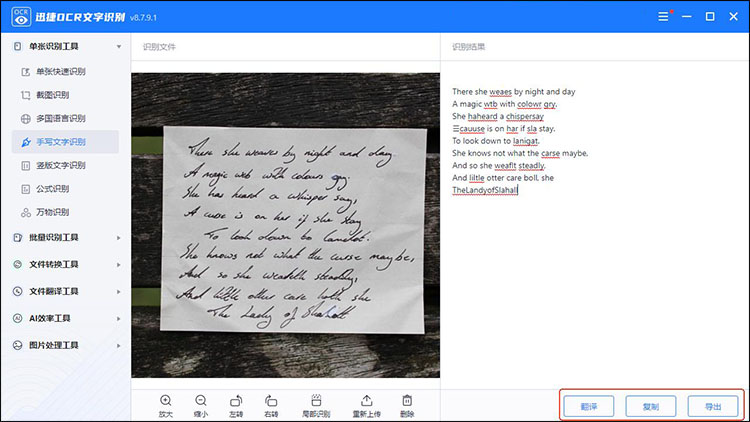Click the 手写文字识别 pen icon
Viewport: 750px width, 422px height.
tap(26, 142)
